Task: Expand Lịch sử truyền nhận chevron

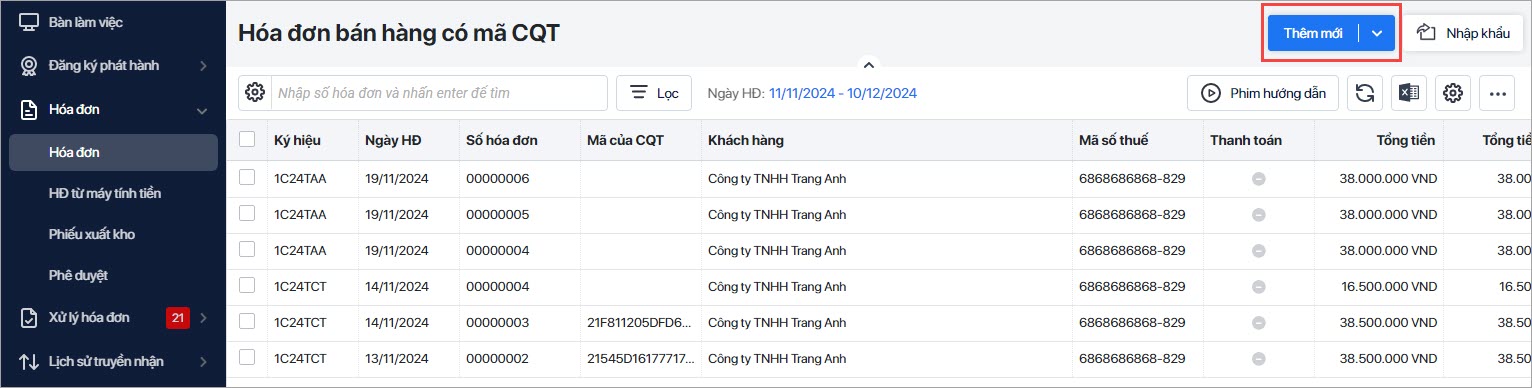Action: 203,361
